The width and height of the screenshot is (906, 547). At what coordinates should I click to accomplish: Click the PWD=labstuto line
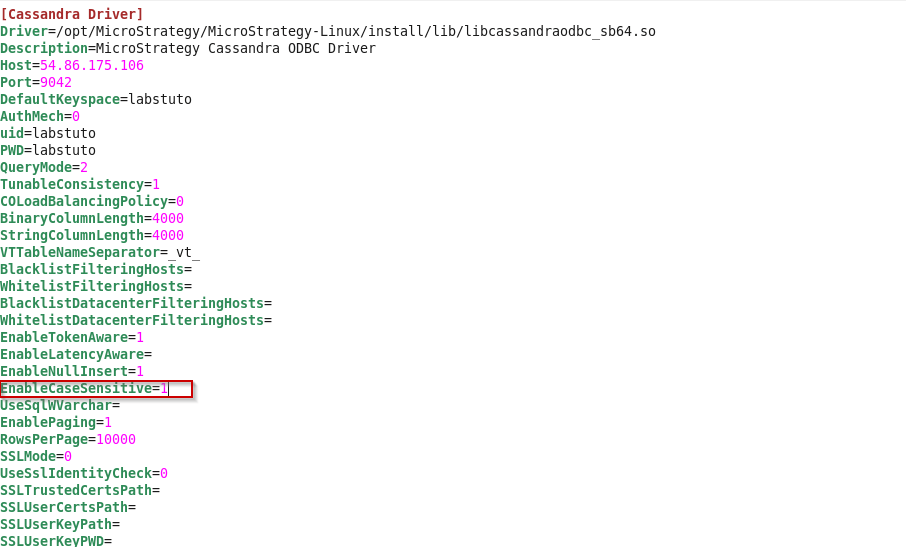pos(48,150)
